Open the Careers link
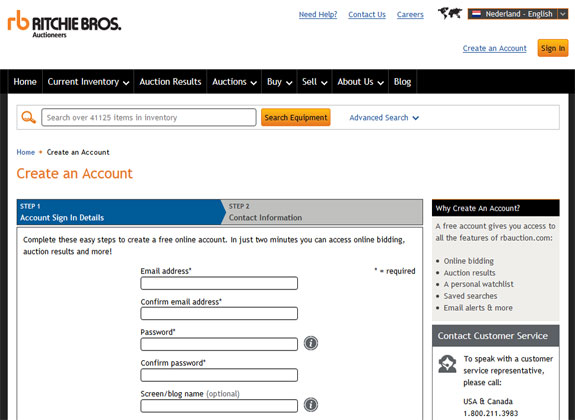The width and height of the screenshot is (575, 420). click(410, 15)
